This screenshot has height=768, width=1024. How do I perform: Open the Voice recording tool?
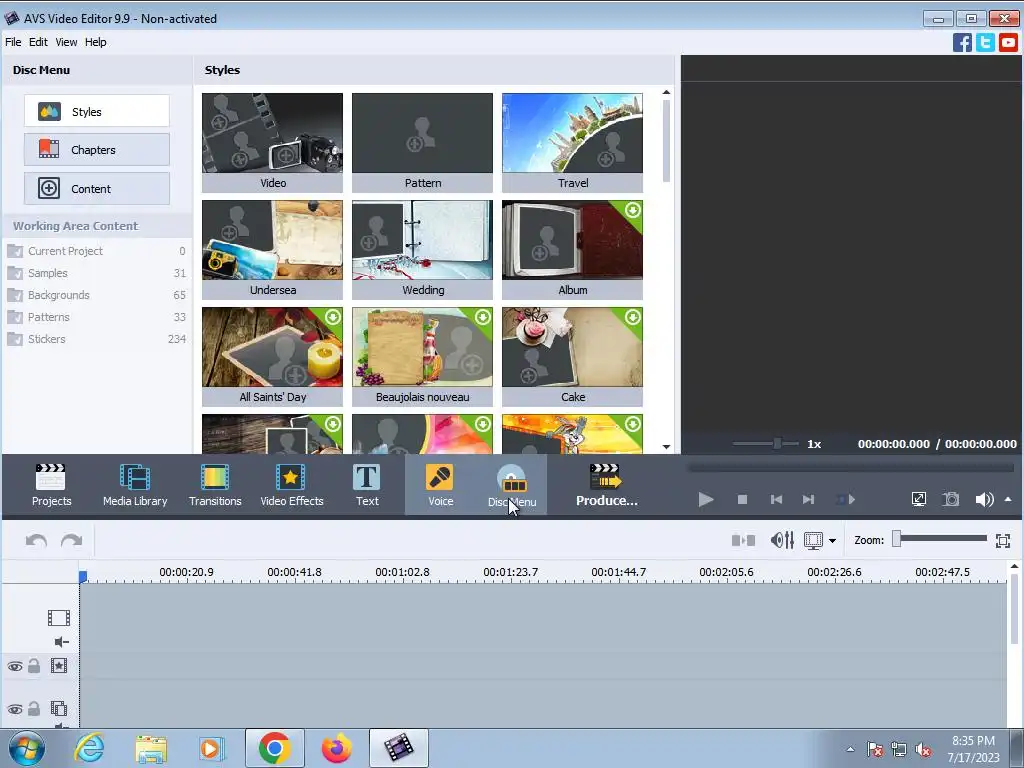pyautogui.click(x=440, y=485)
